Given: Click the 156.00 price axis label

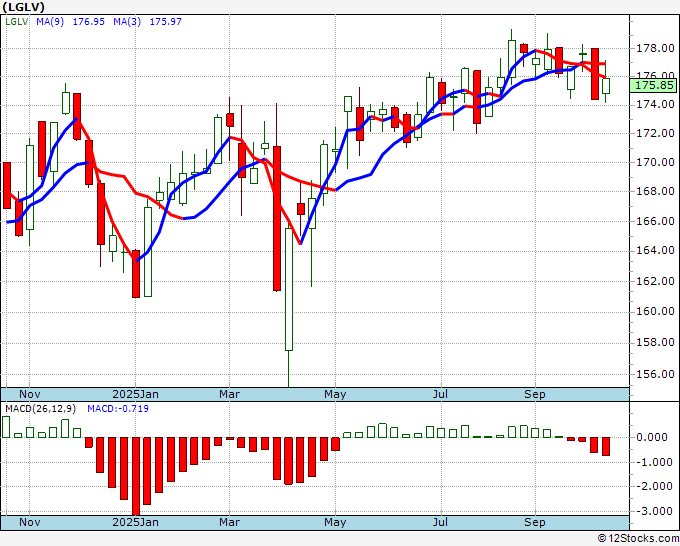Looking at the screenshot, I should [655, 374].
